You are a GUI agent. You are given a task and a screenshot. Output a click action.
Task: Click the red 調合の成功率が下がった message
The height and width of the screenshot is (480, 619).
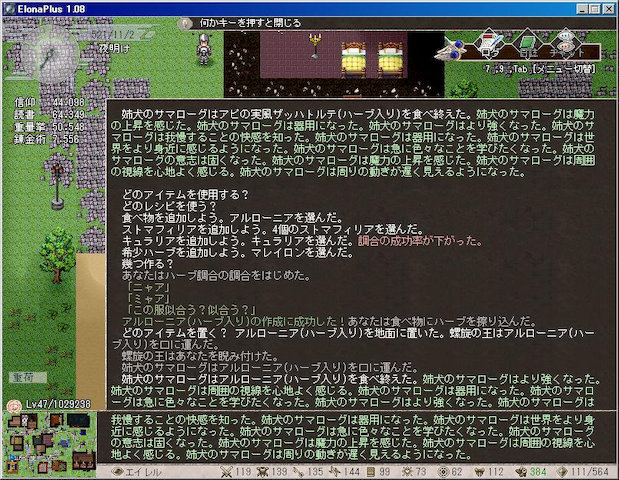(x=420, y=241)
